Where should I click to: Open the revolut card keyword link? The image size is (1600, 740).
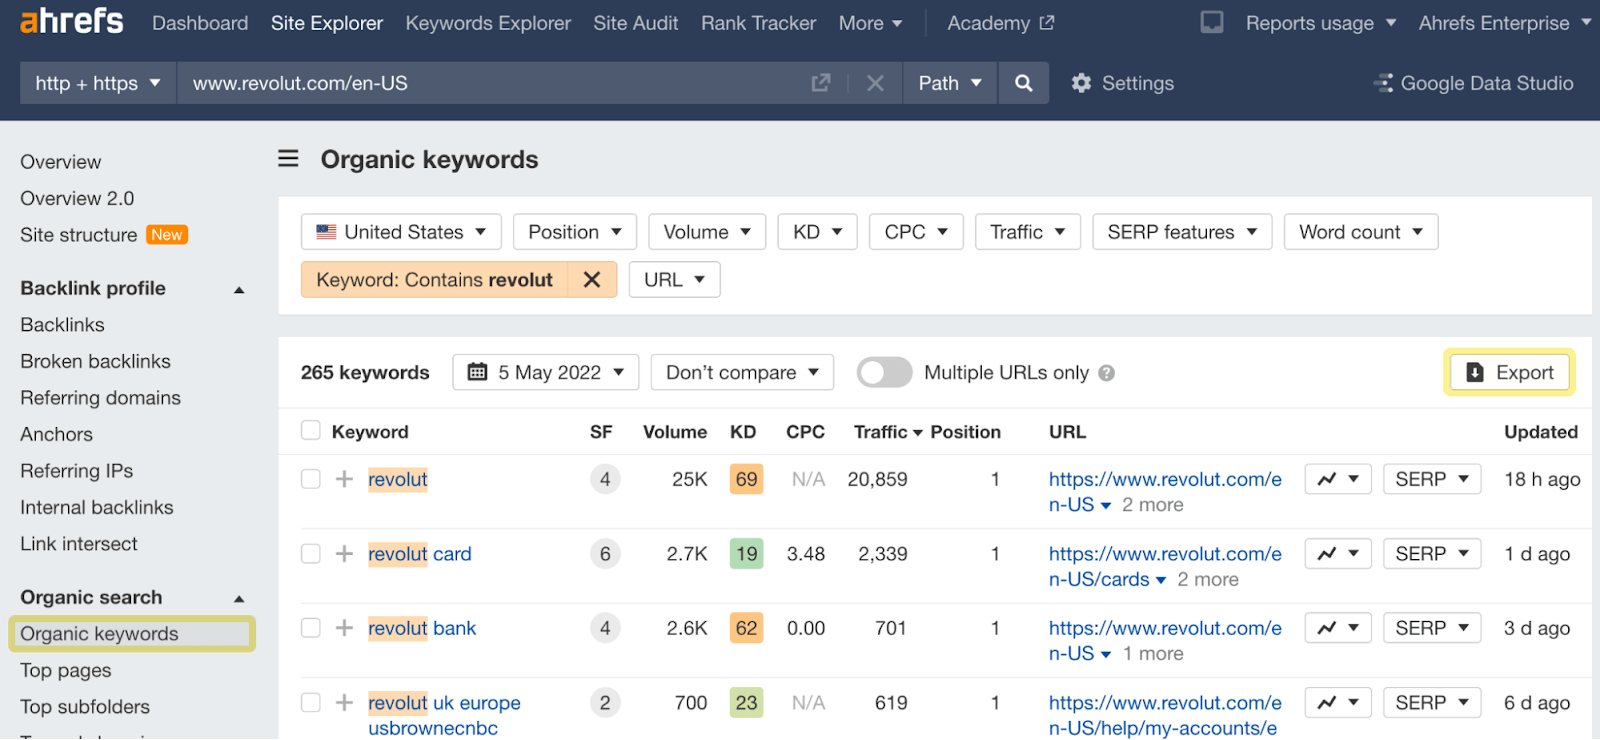(x=420, y=554)
